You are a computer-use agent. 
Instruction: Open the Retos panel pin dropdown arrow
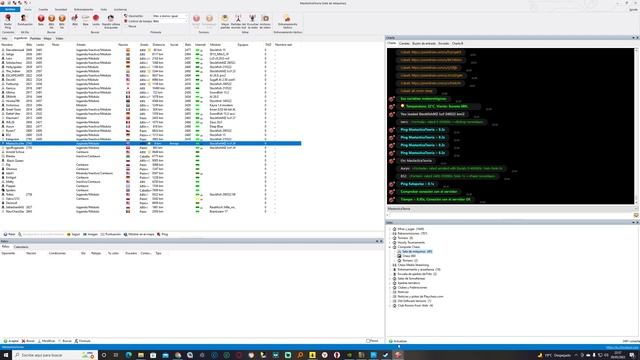[377, 241]
